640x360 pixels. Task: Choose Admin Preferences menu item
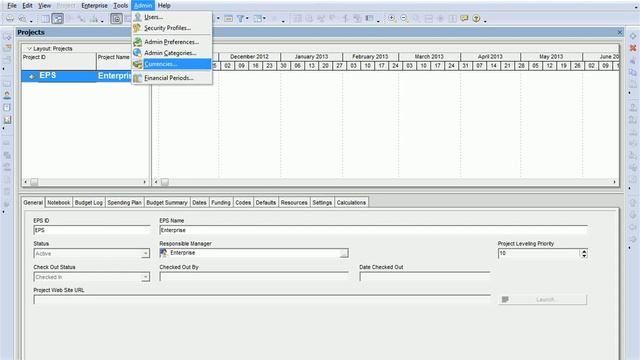coord(172,42)
